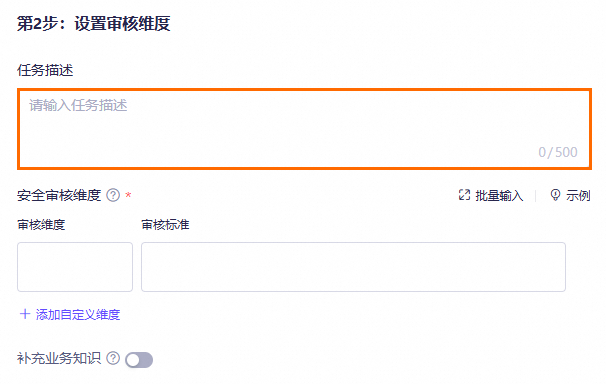Click help icon beside 补充业务知识
Image resolution: width=606 pixels, height=384 pixels.
(113, 358)
